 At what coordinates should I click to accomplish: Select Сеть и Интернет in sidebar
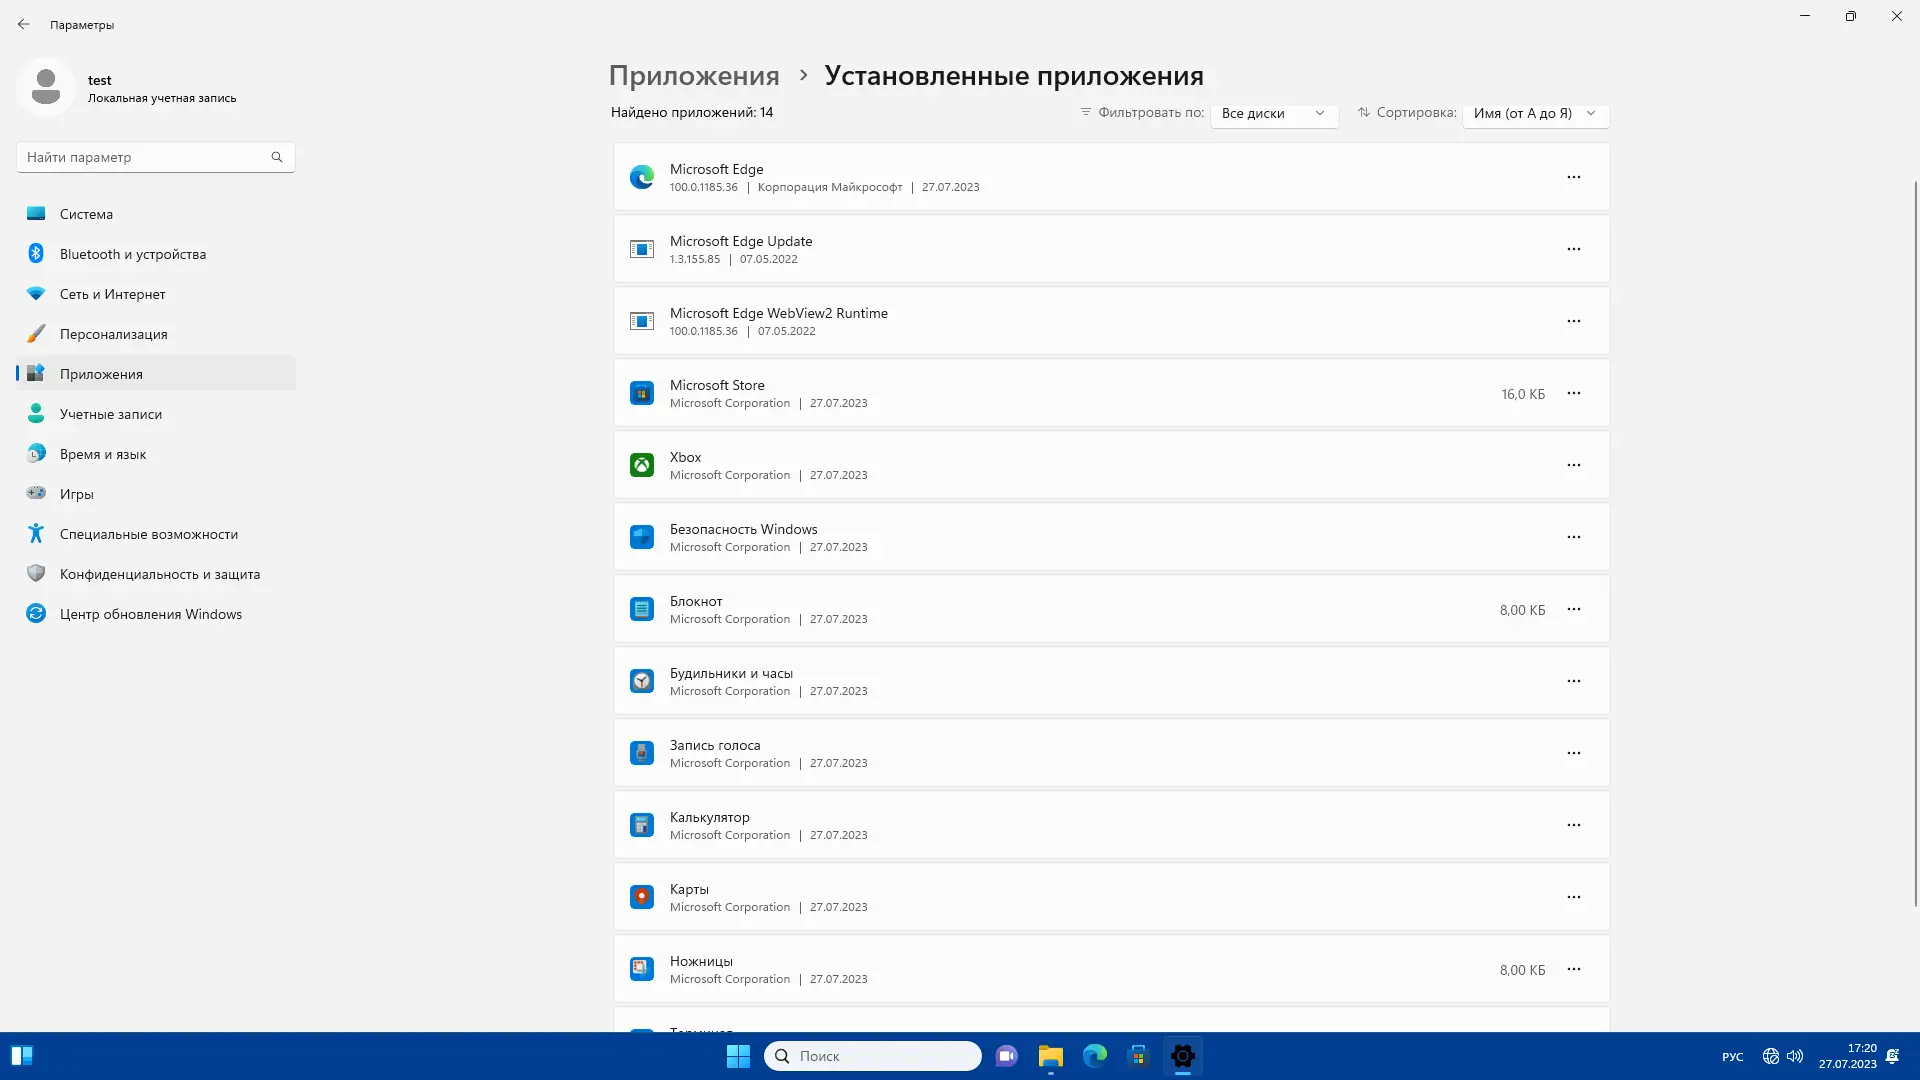point(112,294)
